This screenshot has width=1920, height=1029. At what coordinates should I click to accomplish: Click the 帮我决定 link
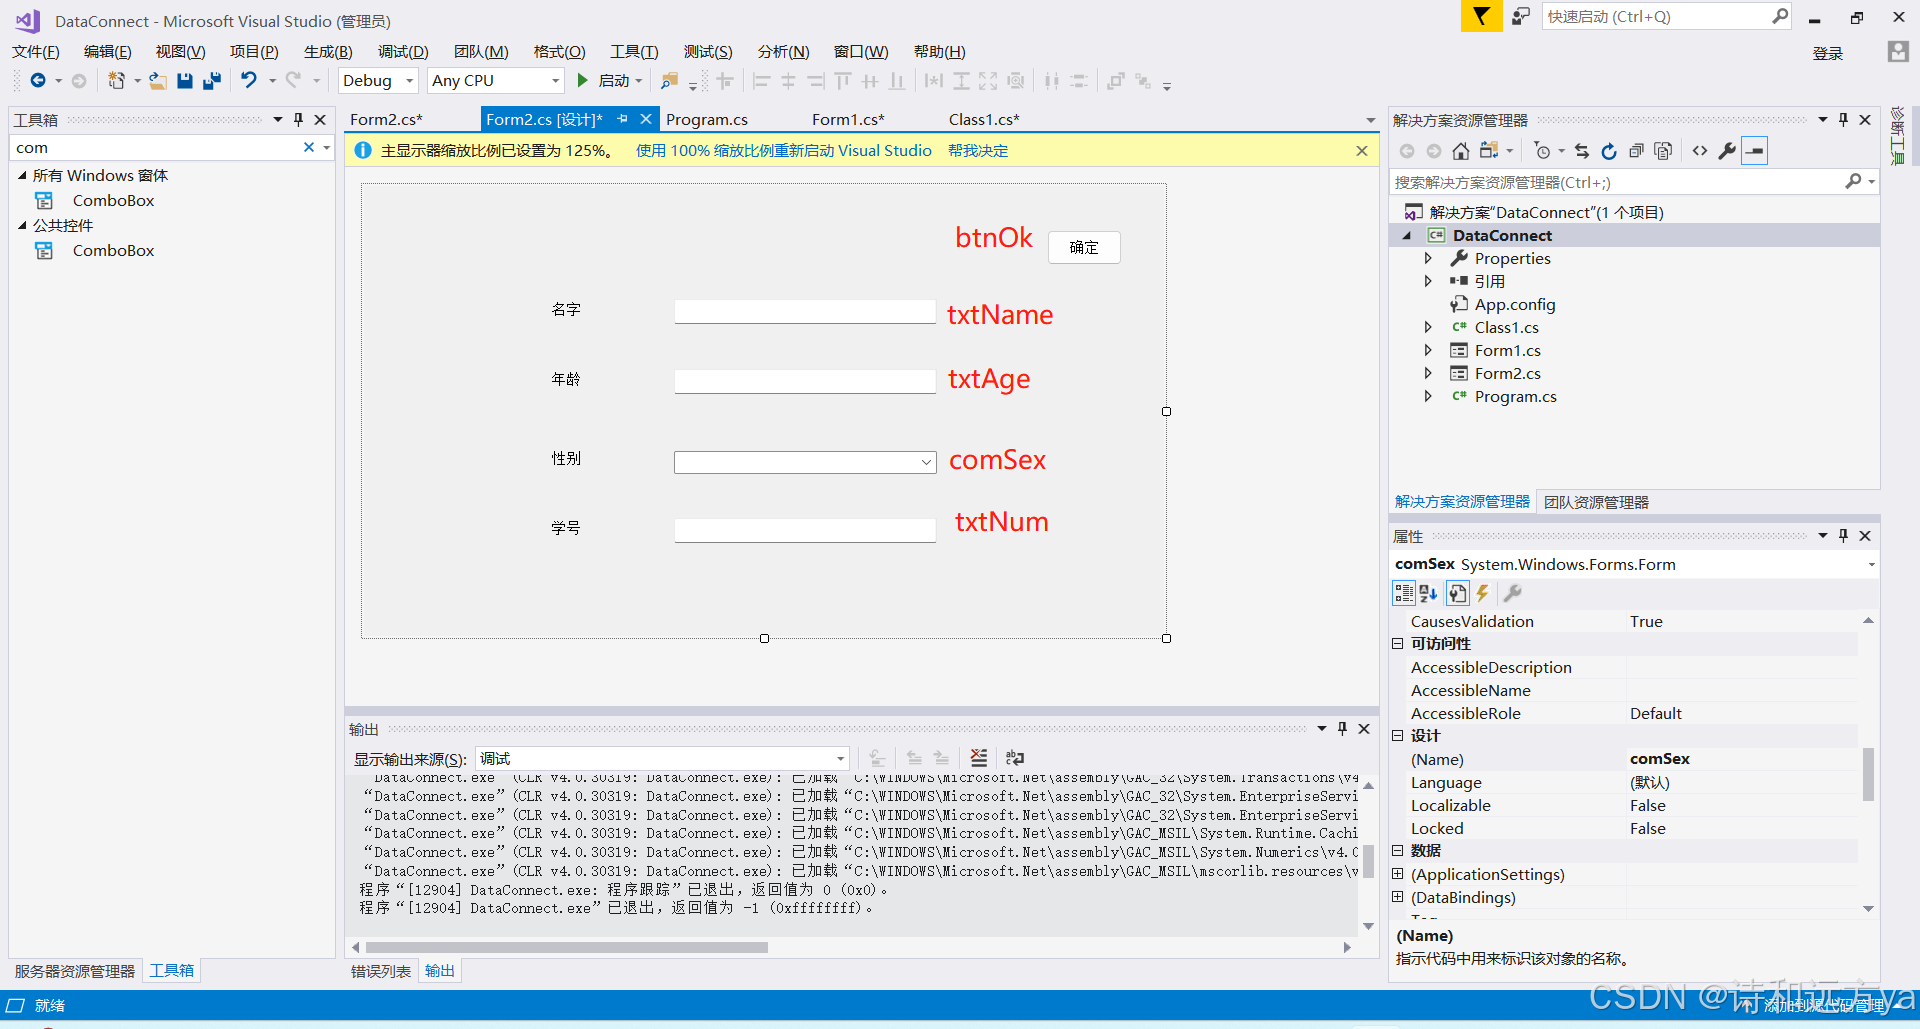[978, 151]
